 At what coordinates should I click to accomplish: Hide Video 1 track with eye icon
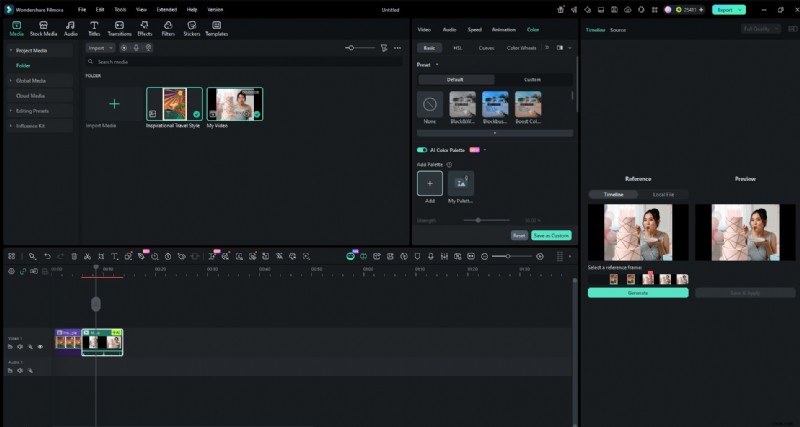40,347
